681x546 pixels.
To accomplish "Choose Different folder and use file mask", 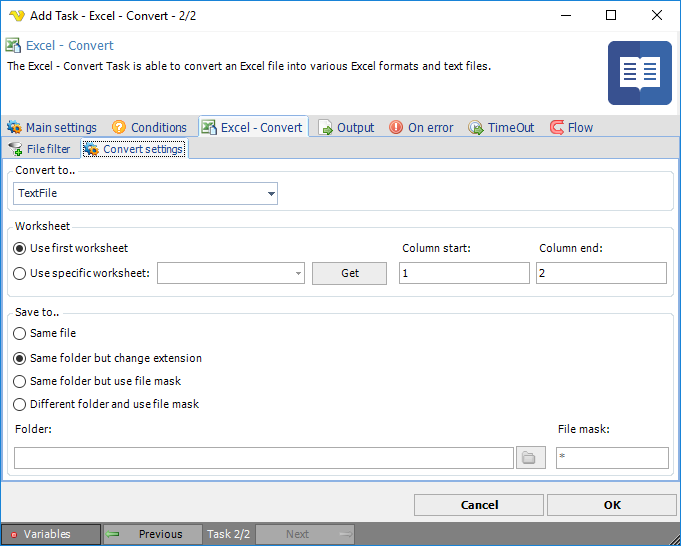I will (x=106, y=404).
